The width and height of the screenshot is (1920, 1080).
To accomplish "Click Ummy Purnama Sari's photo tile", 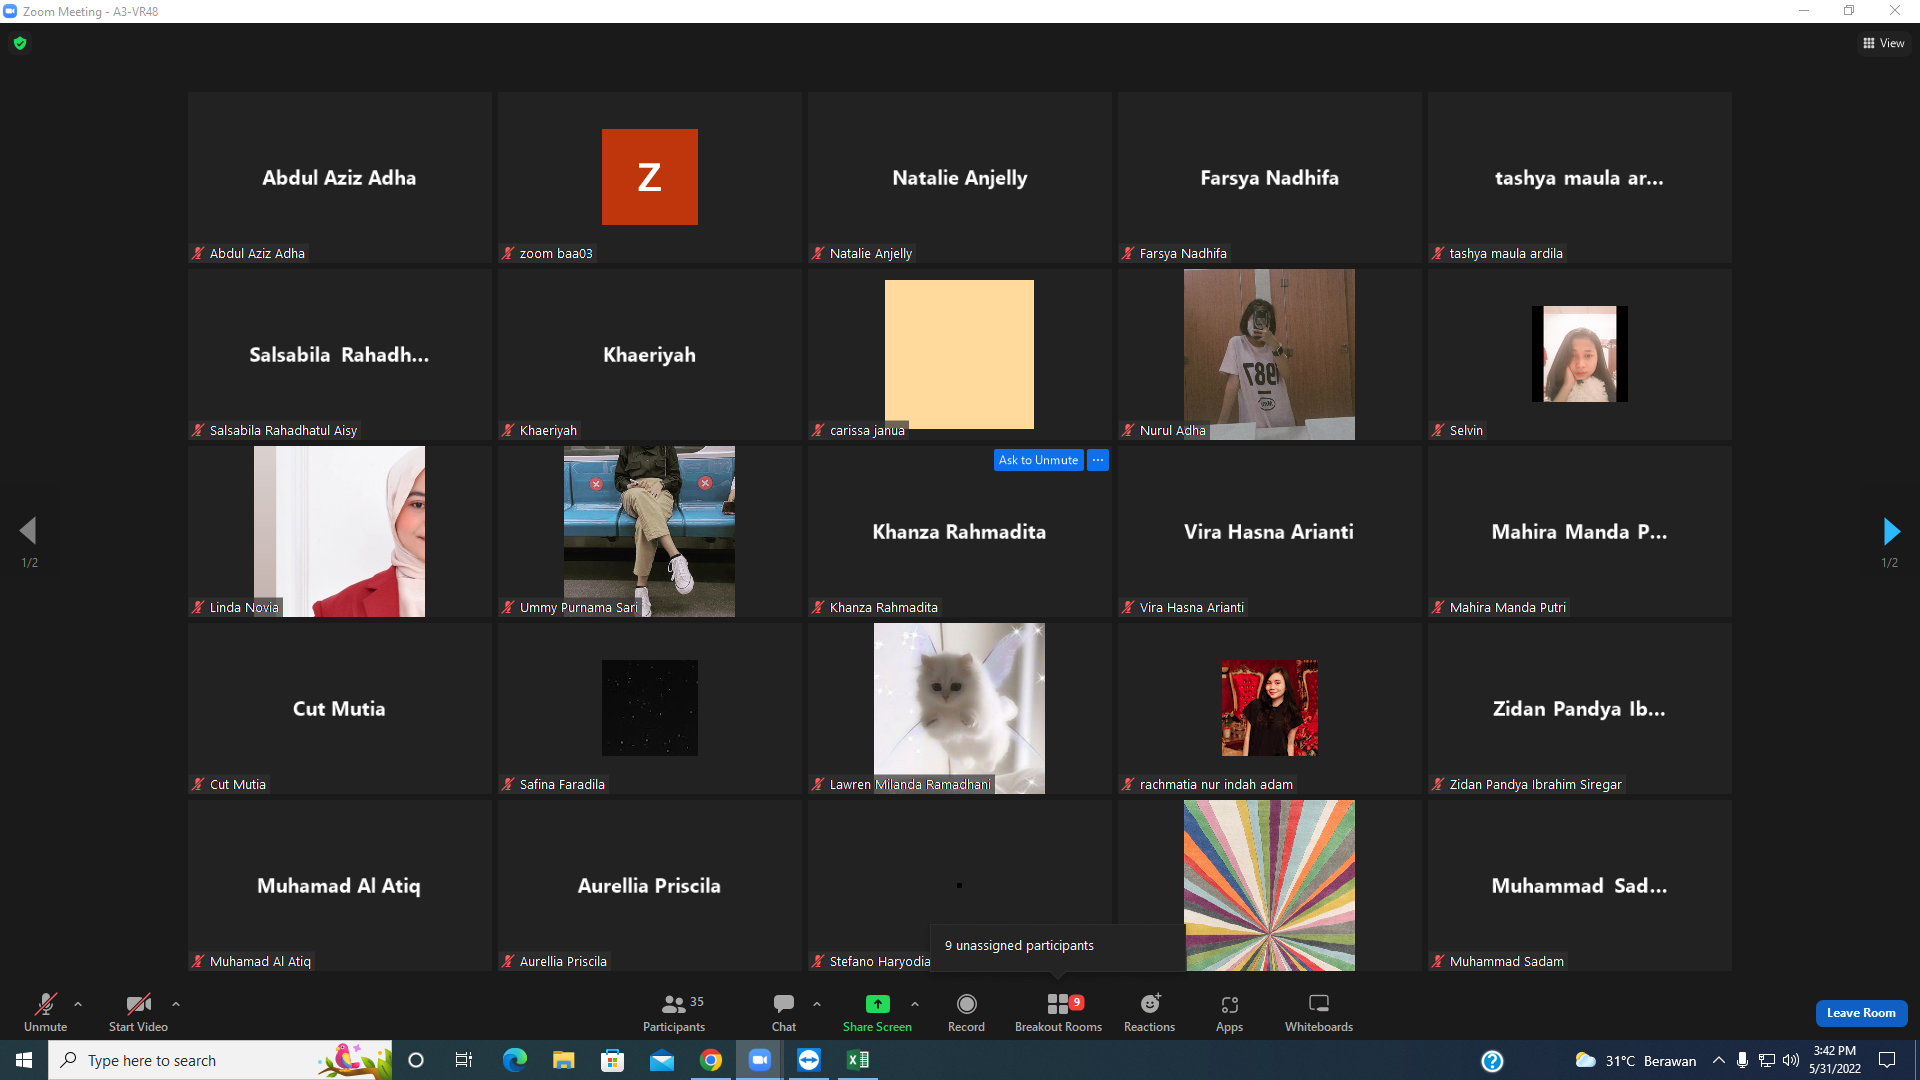I will point(649,531).
